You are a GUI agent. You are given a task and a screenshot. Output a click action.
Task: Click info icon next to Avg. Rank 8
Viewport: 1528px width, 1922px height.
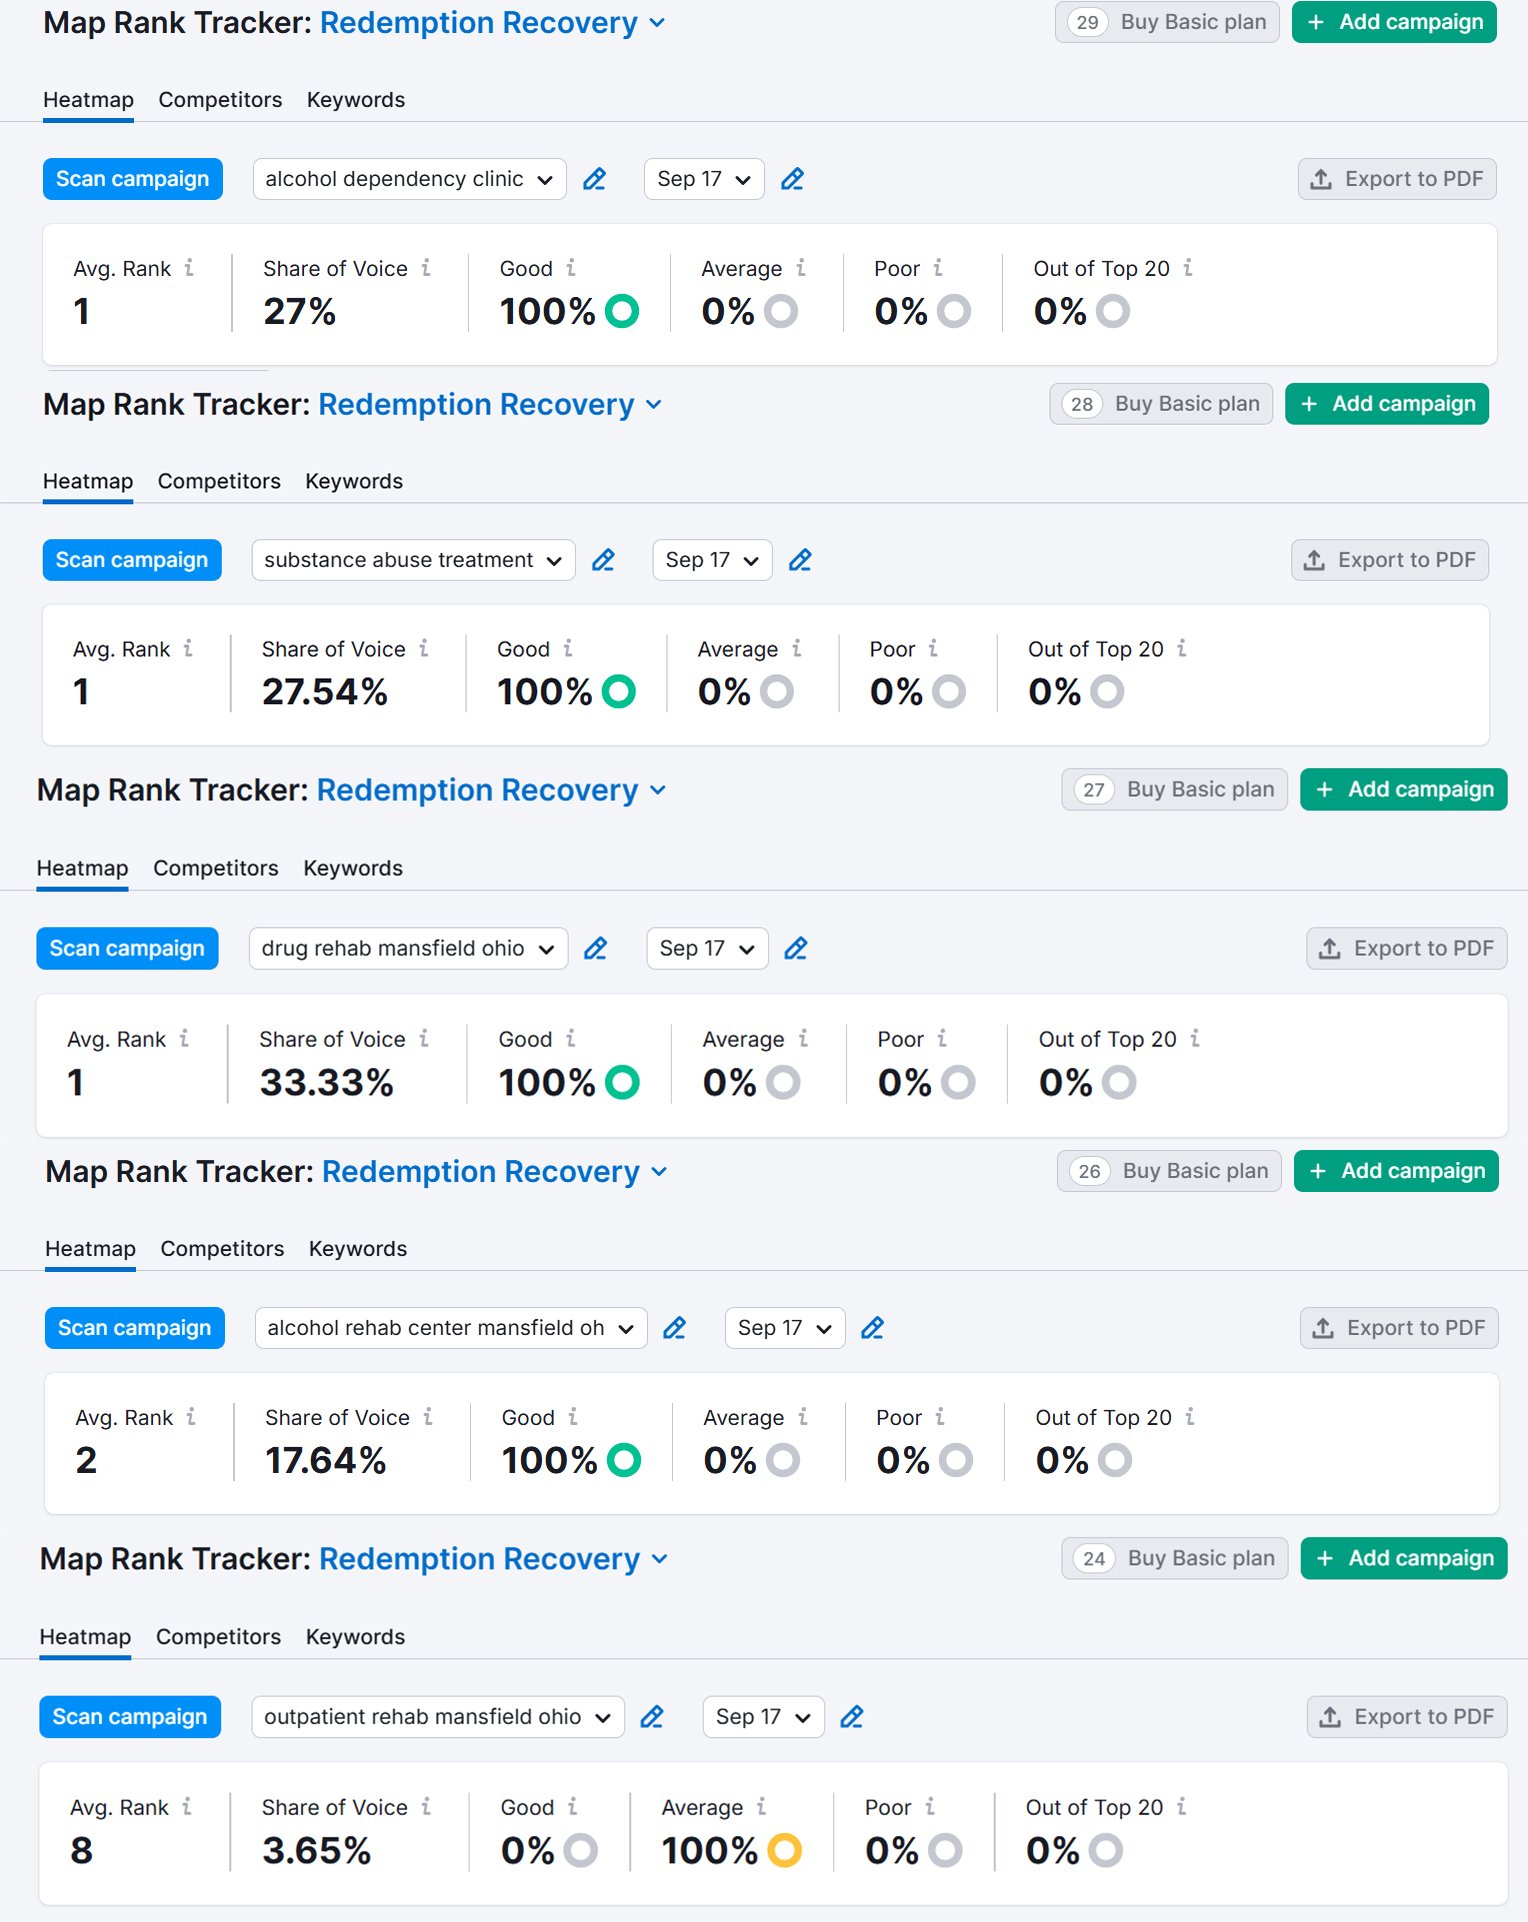pyautogui.click(x=187, y=1807)
